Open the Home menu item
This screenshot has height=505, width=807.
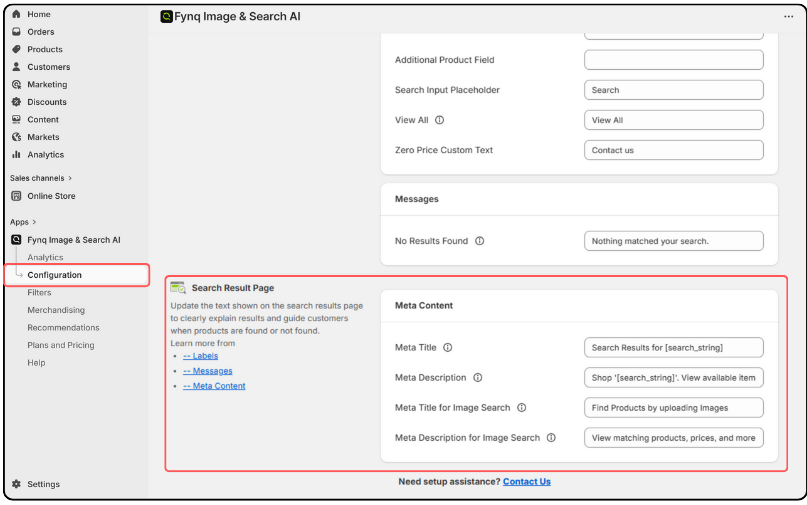tap(39, 14)
